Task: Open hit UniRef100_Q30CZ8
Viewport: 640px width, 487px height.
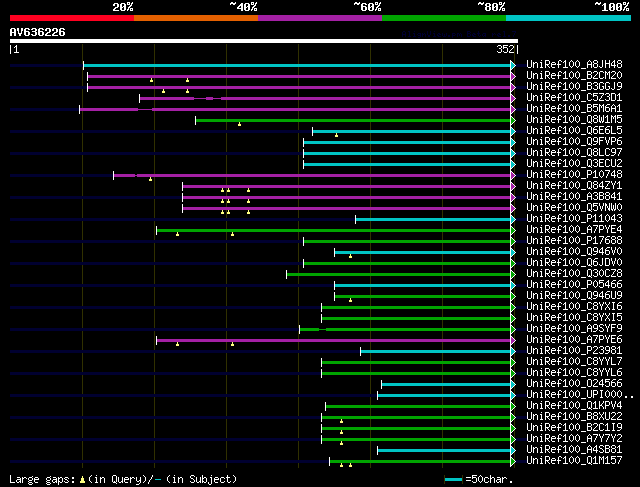Action: pos(574,274)
